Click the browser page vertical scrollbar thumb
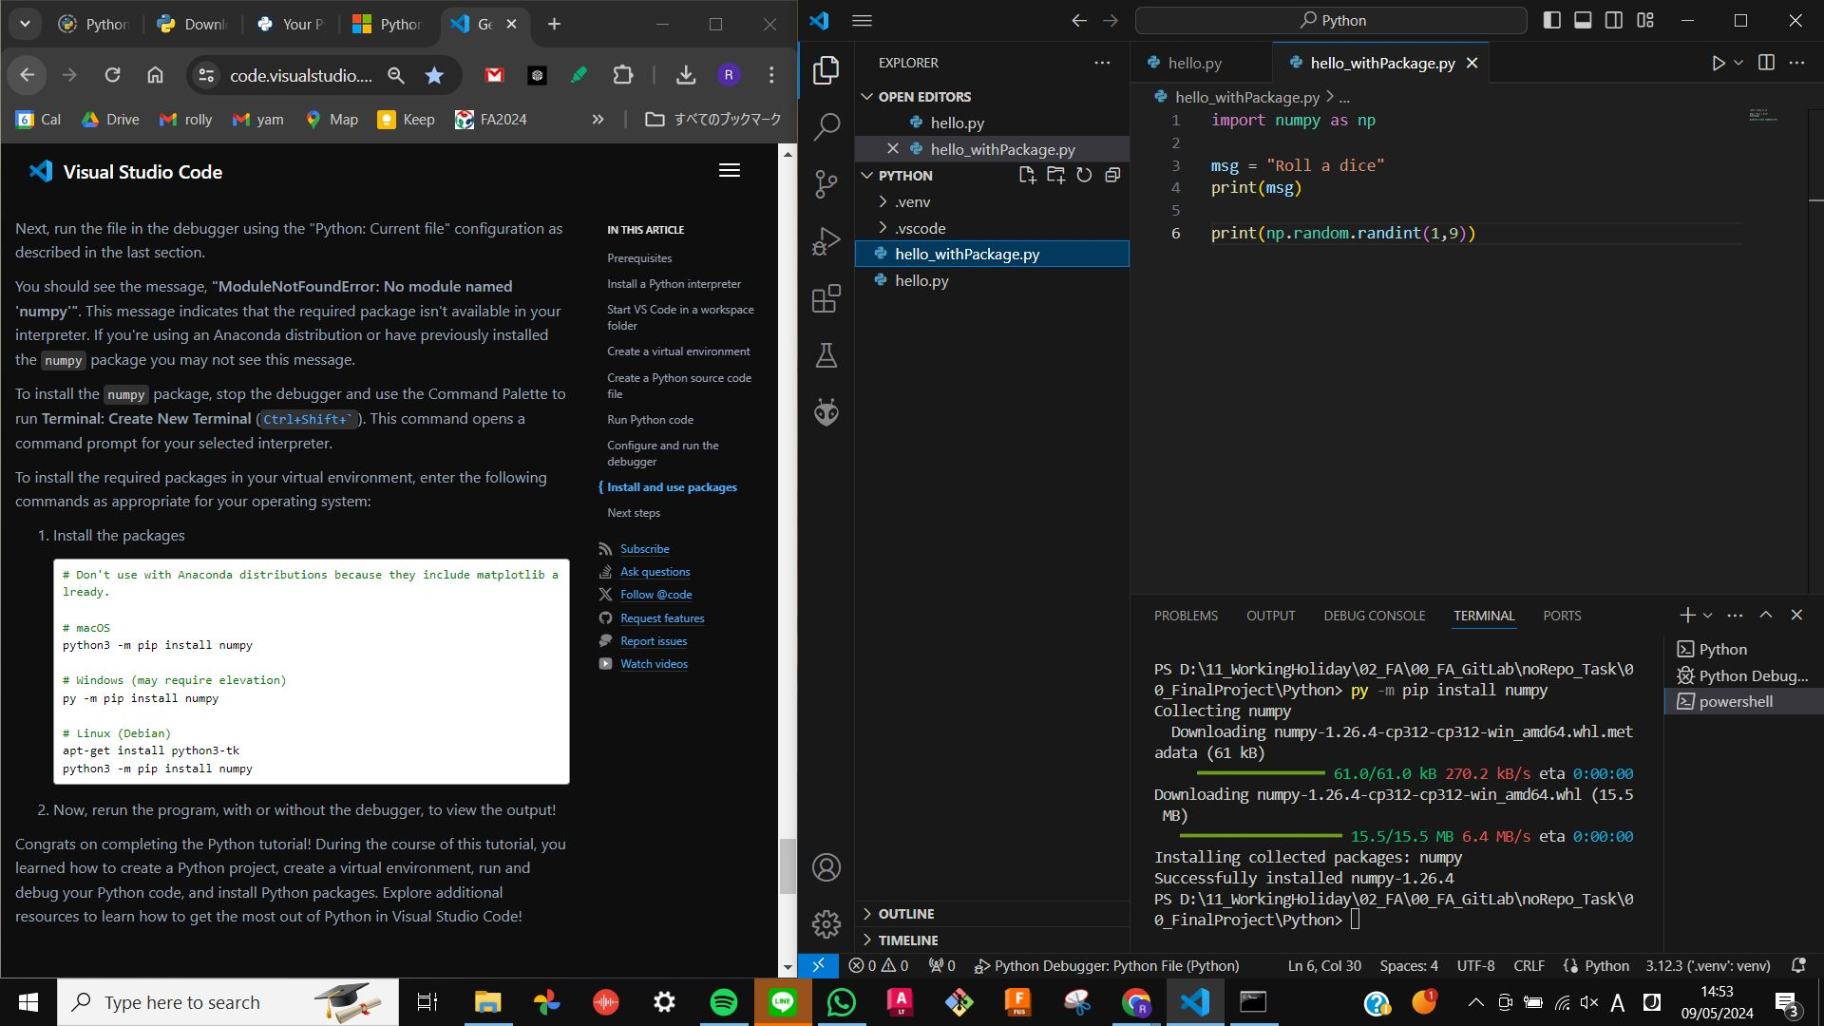The width and height of the screenshot is (1824, 1026). 788,865
